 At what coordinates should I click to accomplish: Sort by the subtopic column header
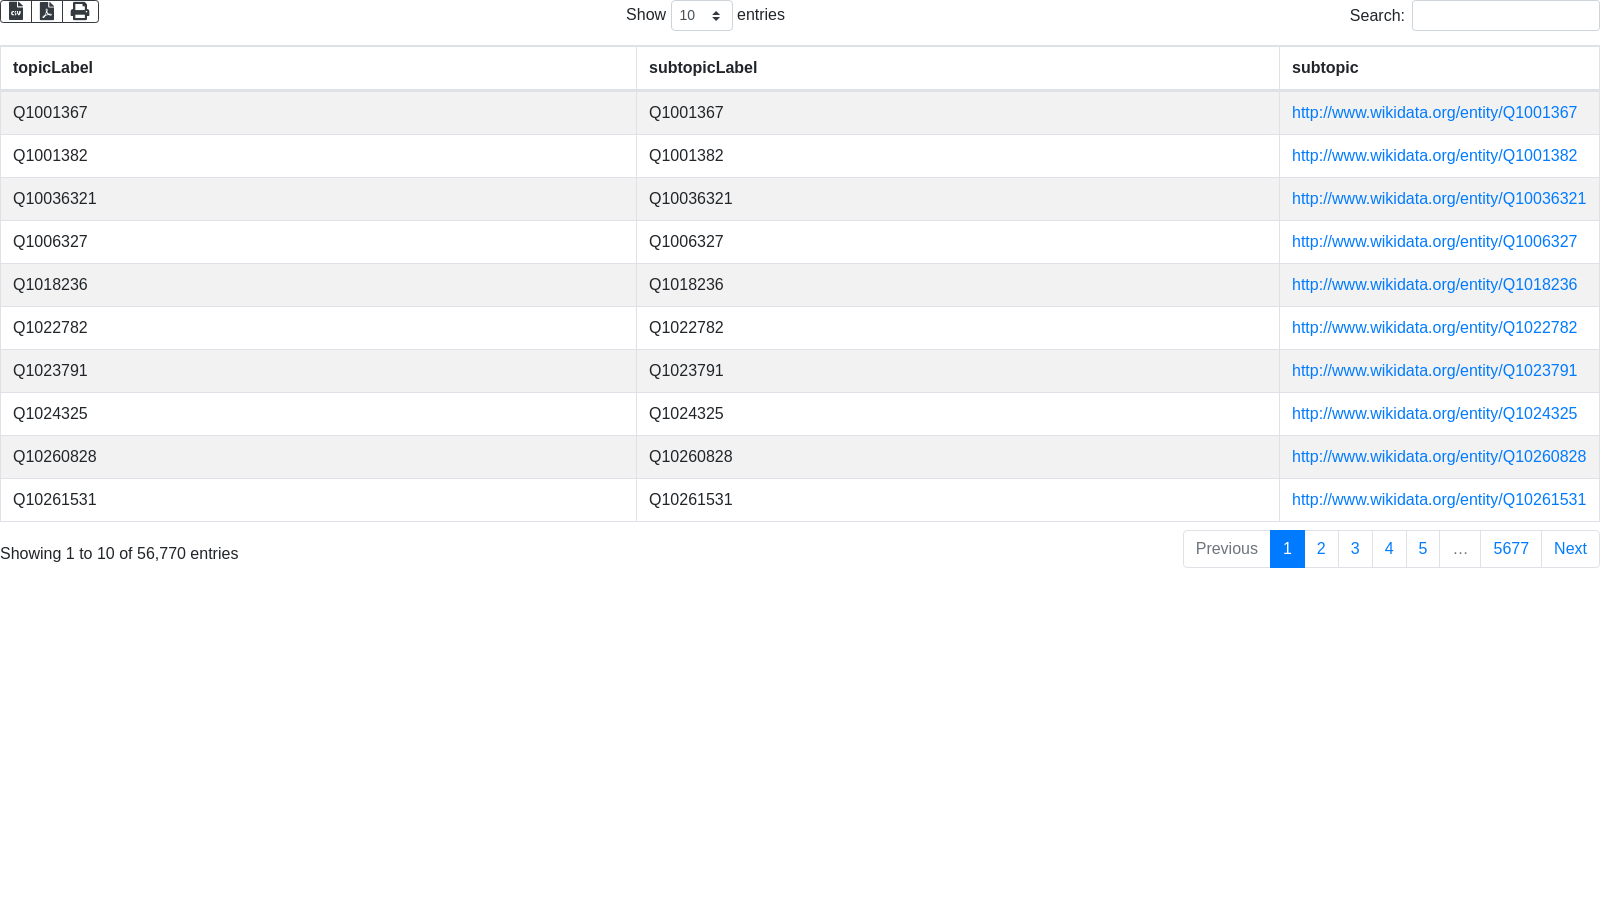point(1325,68)
